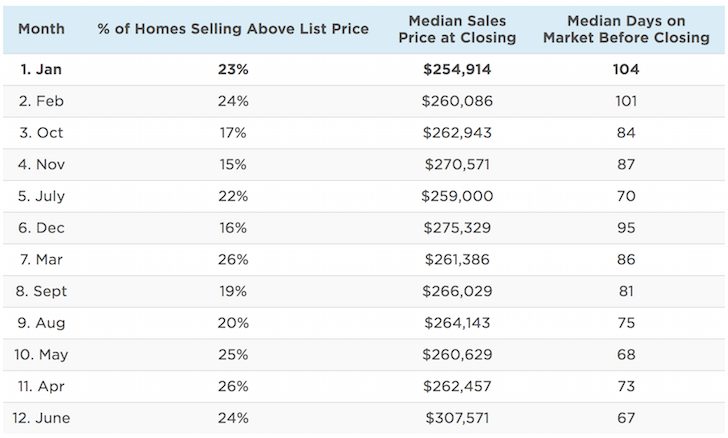
Task: Click the 75 days cell for August
Action: click(627, 323)
